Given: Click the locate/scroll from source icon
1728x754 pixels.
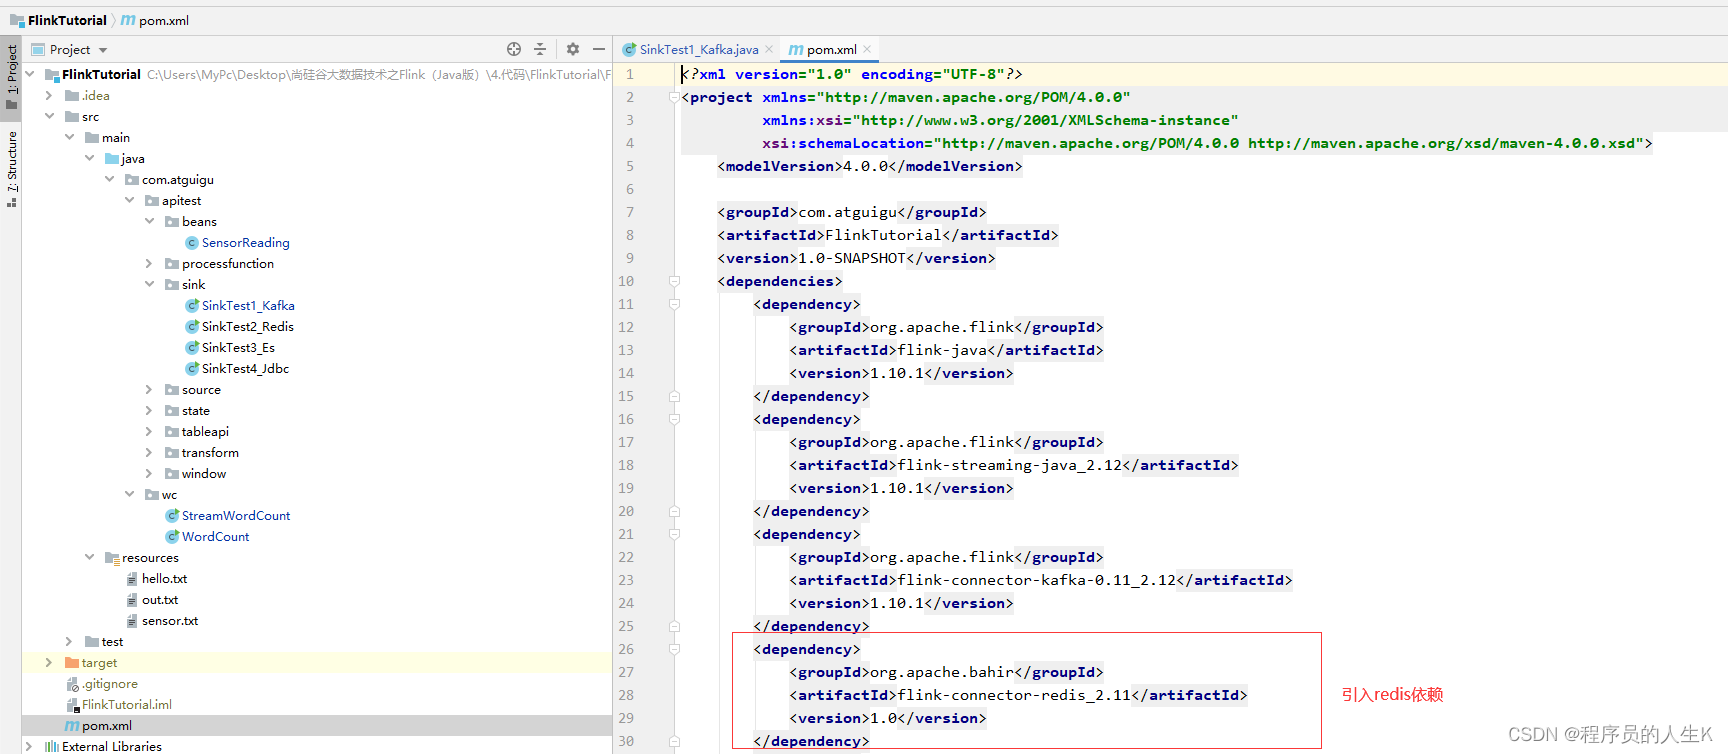Looking at the screenshot, I should (x=514, y=49).
